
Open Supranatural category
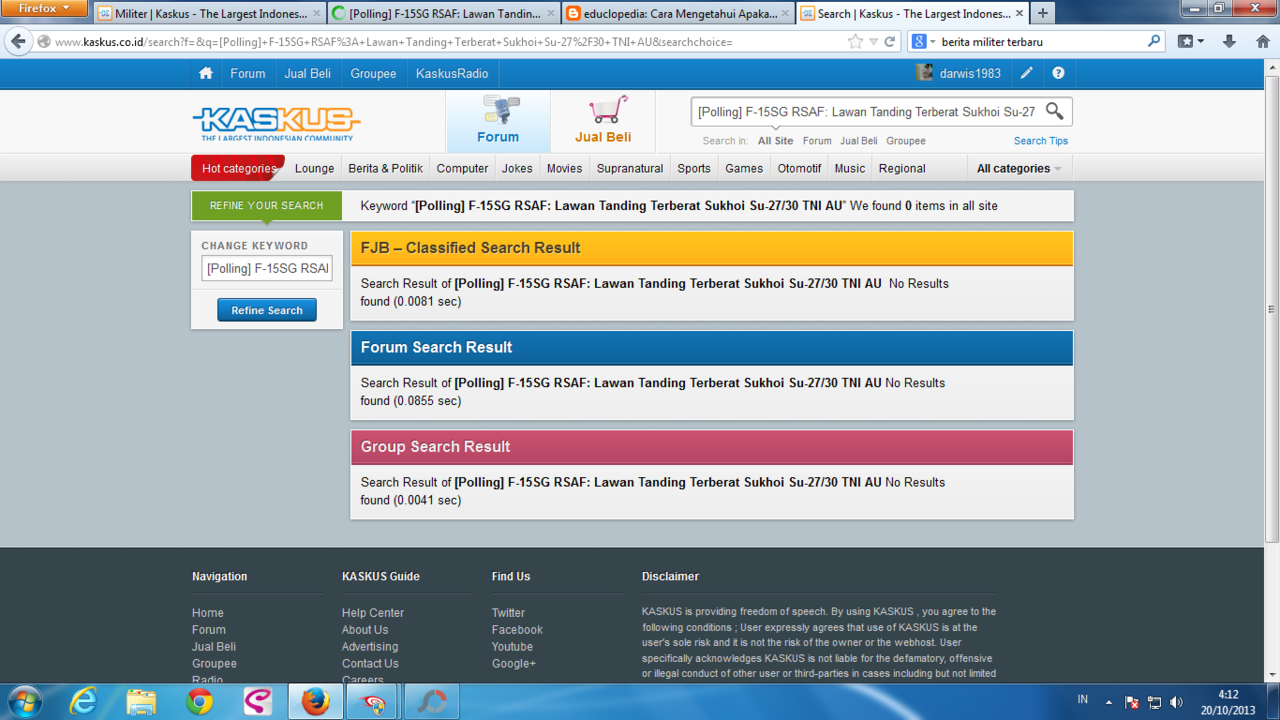click(630, 168)
